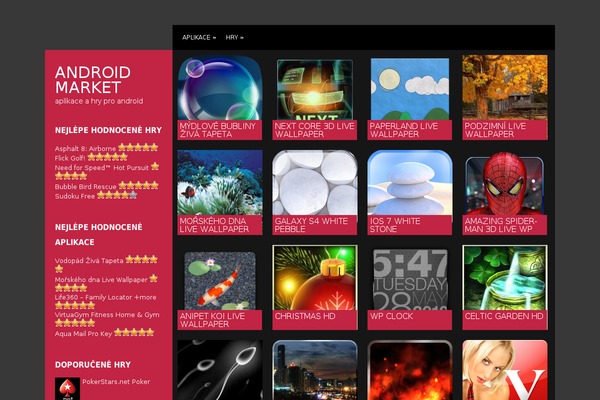
Task: Open the blonde woman app thumbnail
Action: 505,370
